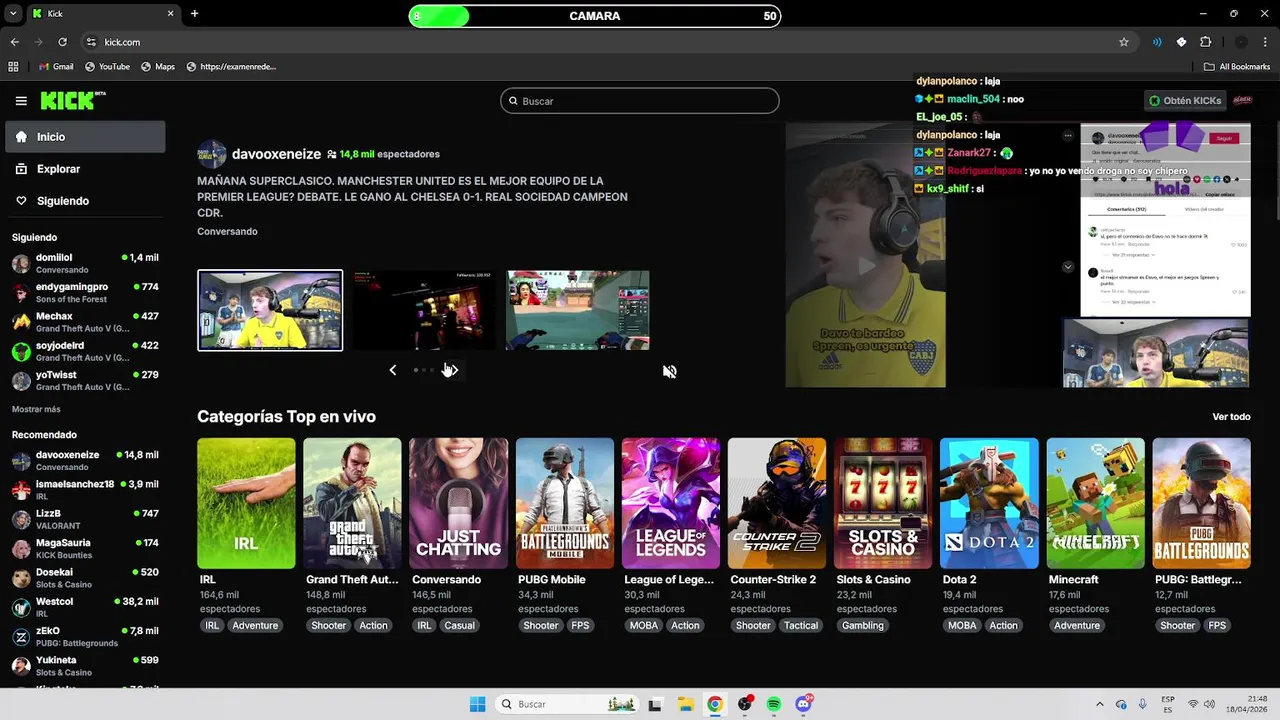
Task: Focus the Kick Buscar search field
Action: click(x=640, y=101)
